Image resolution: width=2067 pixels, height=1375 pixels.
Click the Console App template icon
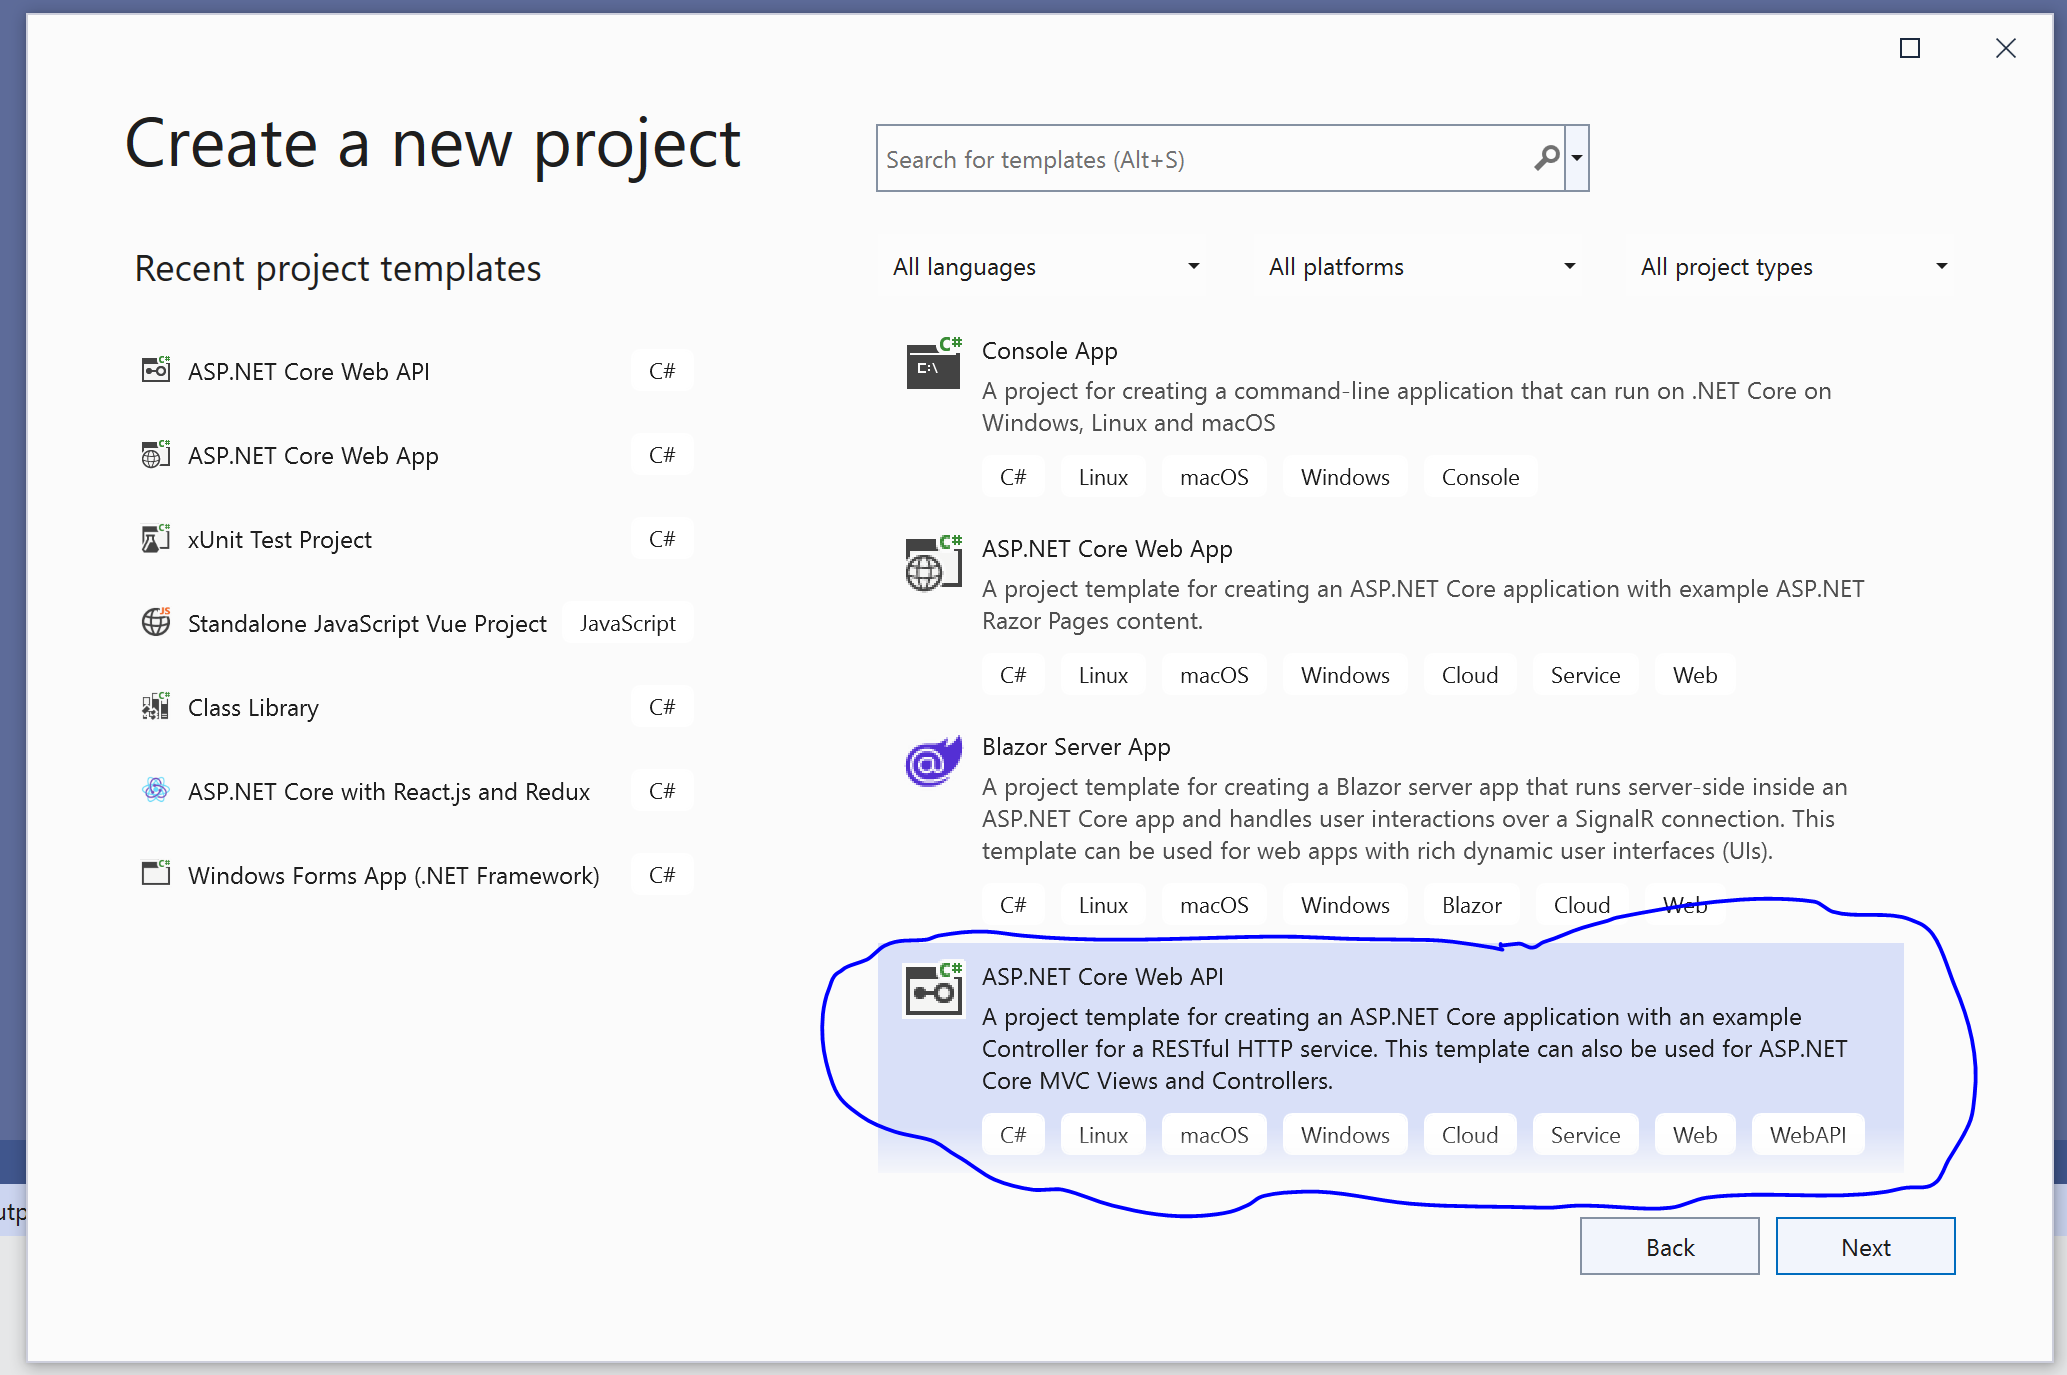coord(933,364)
